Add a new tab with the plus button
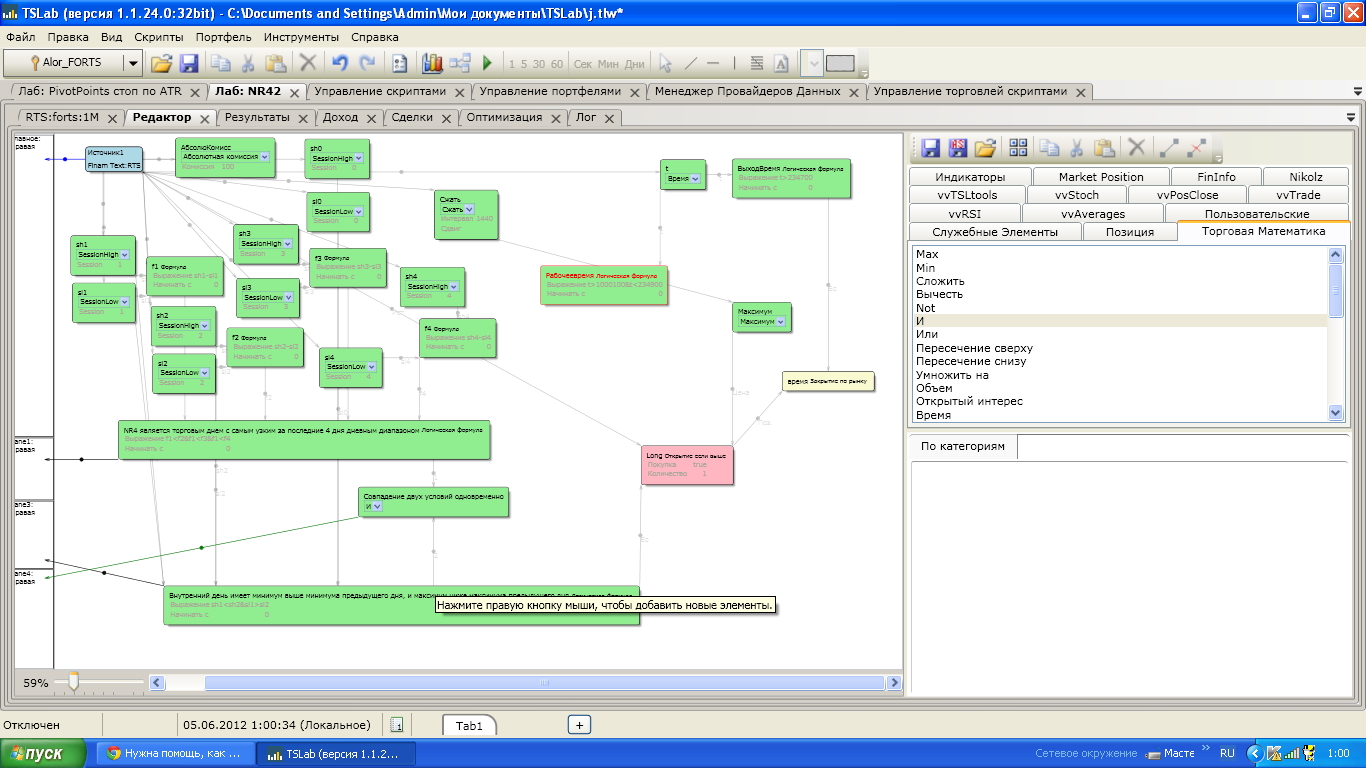Viewport: 1366px width, 768px height. tap(579, 725)
